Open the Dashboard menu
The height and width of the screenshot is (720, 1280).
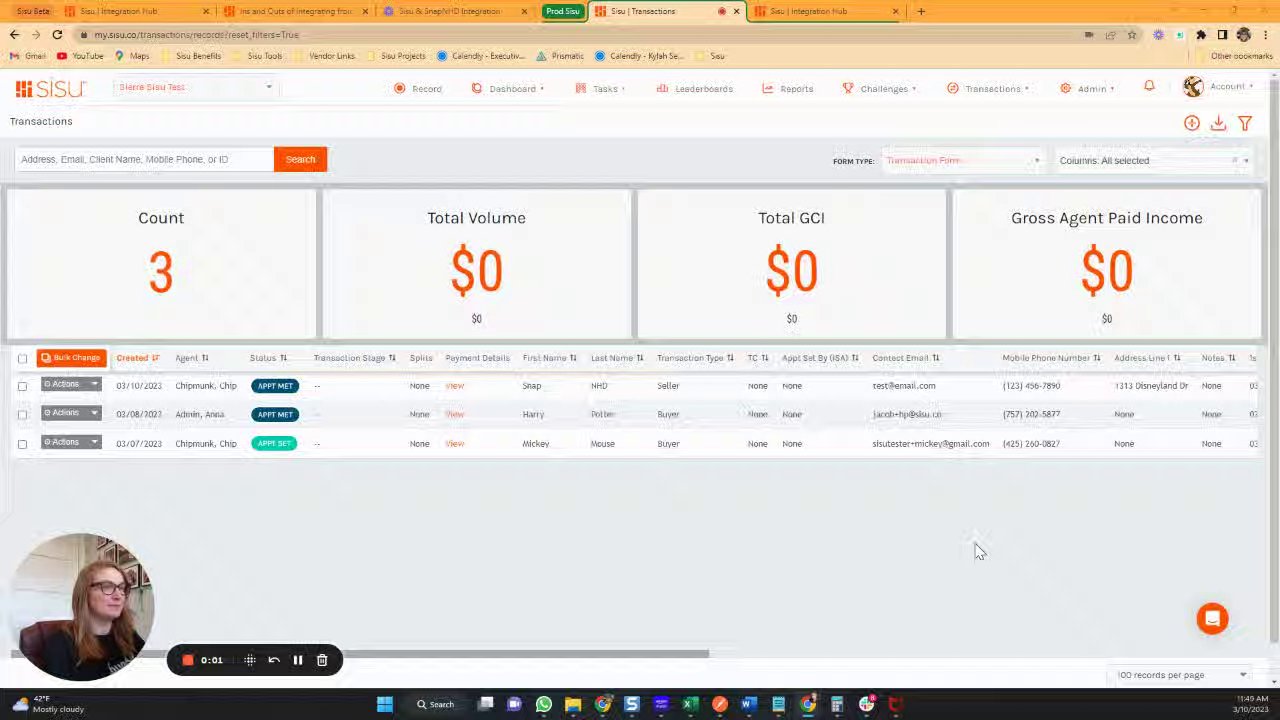click(509, 89)
